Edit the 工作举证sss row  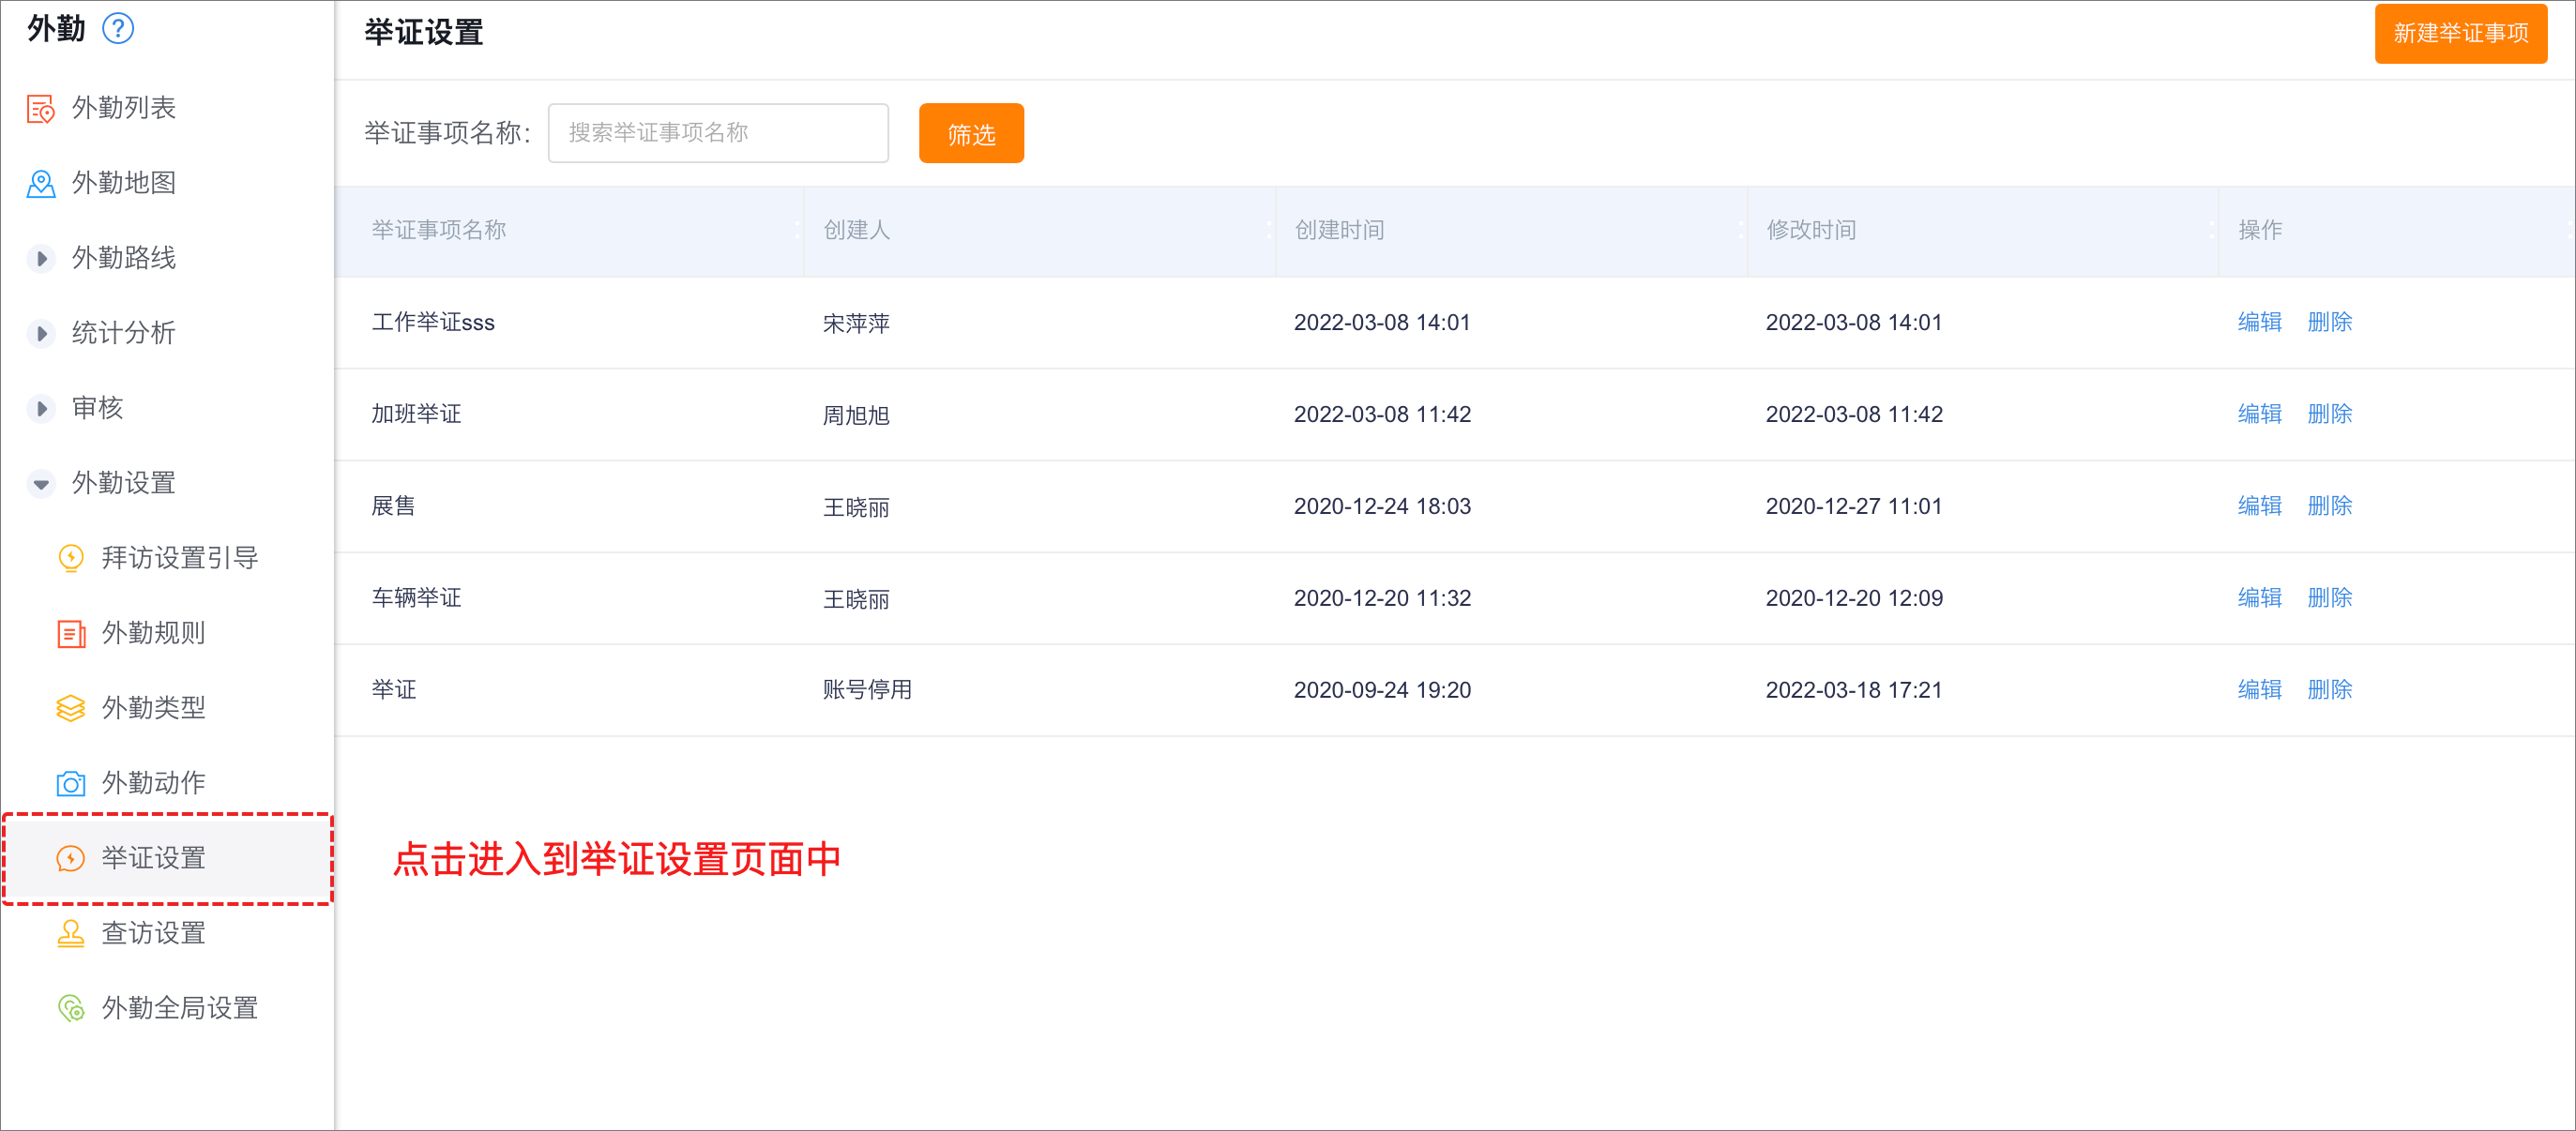[x=2259, y=322]
